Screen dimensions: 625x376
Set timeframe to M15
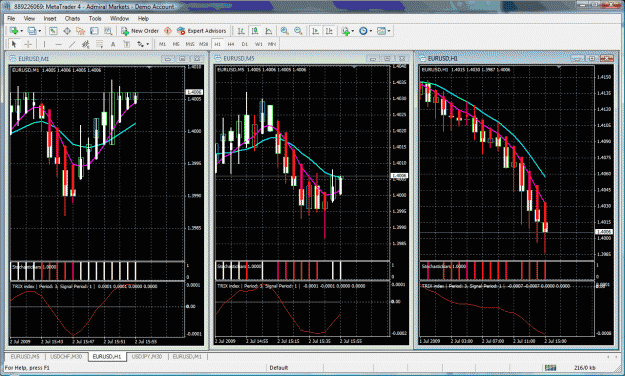pos(190,44)
